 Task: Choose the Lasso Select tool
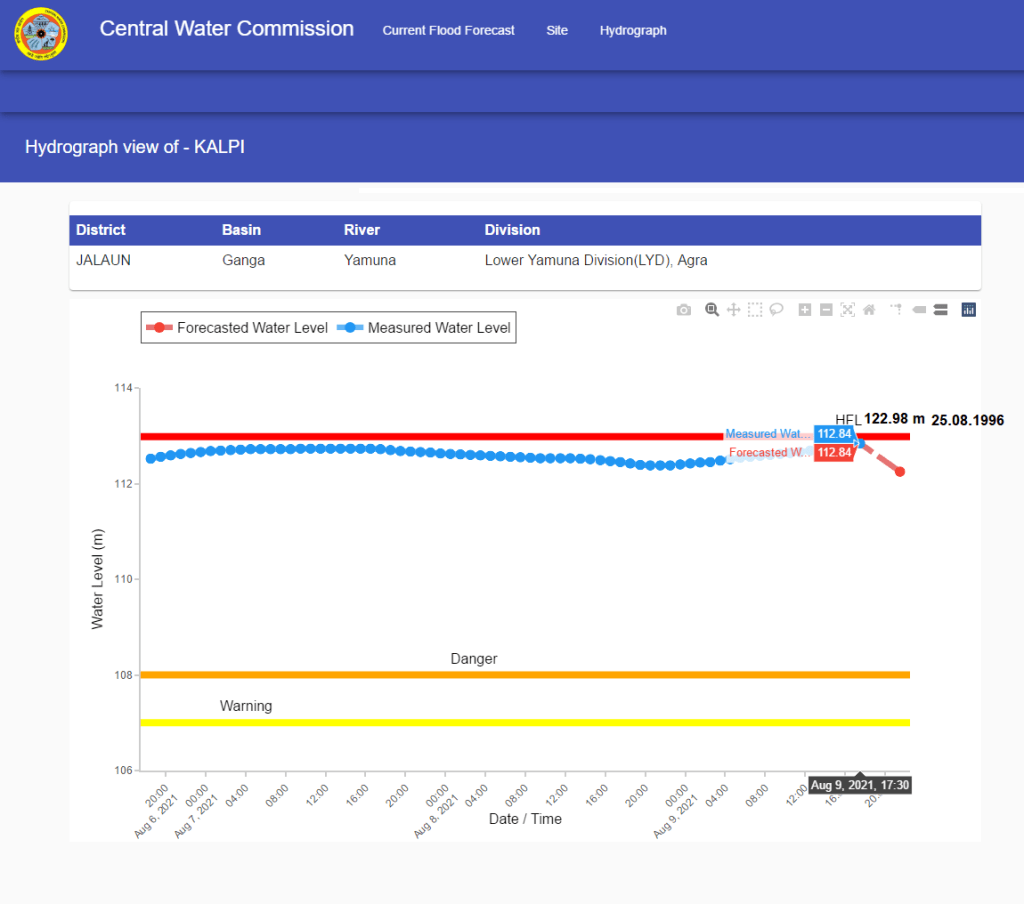[x=776, y=310]
